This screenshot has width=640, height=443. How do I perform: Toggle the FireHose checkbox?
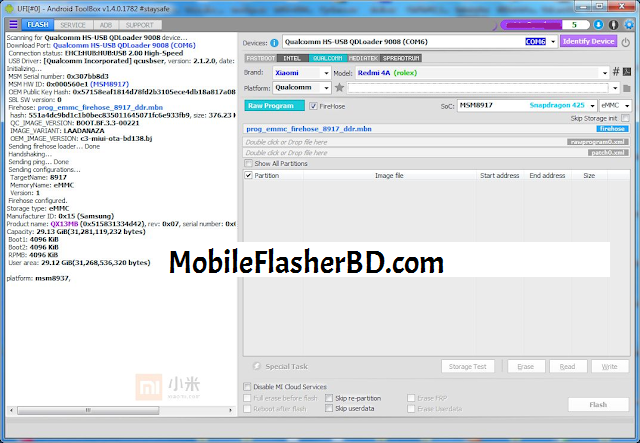[x=313, y=106]
